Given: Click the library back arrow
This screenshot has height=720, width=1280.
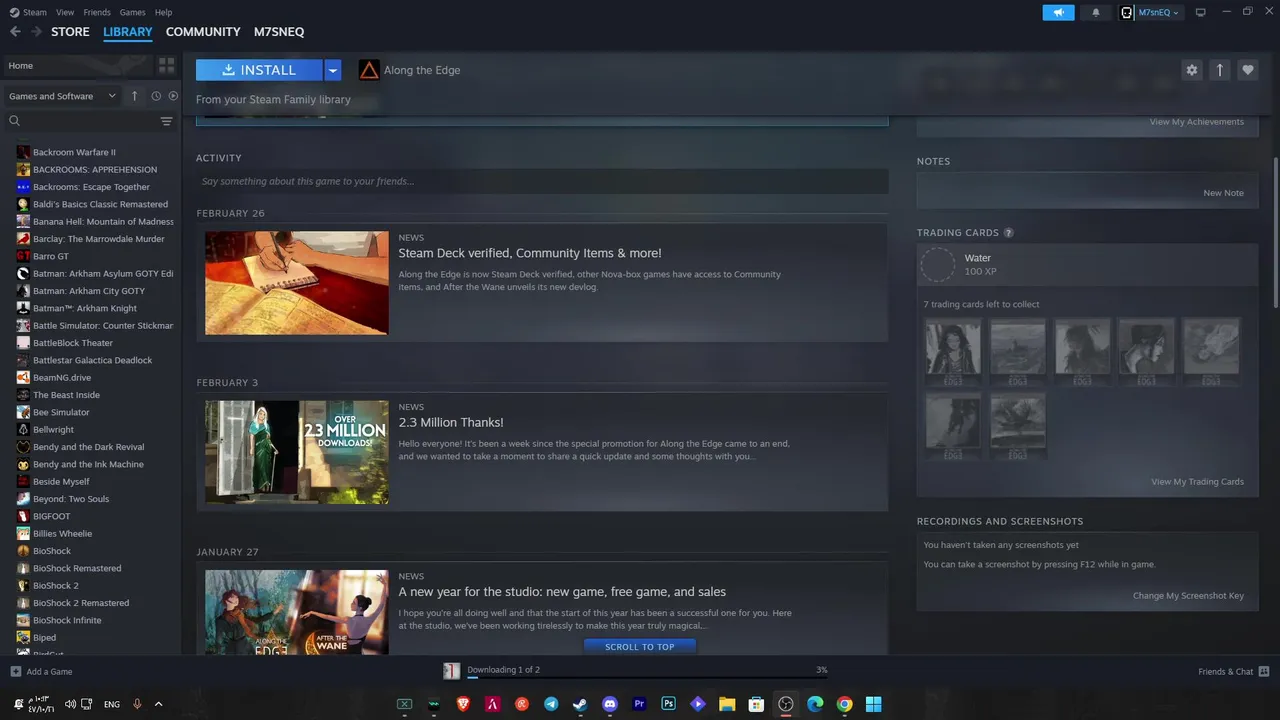Looking at the screenshot, I should [x=15, y=32].
